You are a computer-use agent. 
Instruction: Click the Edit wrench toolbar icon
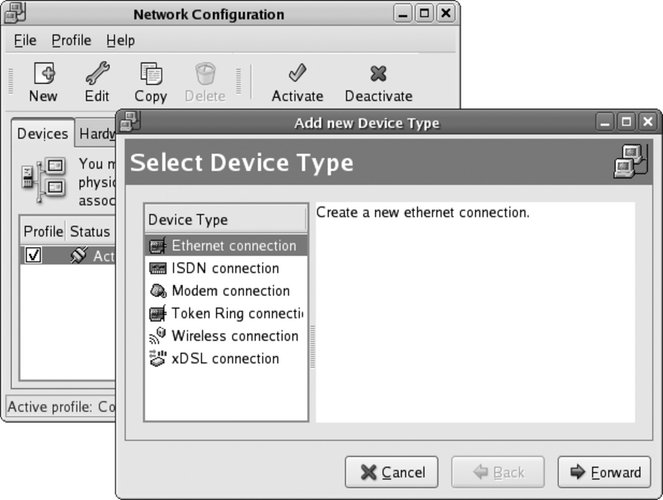pyautogui.click(x=97, y=75)
